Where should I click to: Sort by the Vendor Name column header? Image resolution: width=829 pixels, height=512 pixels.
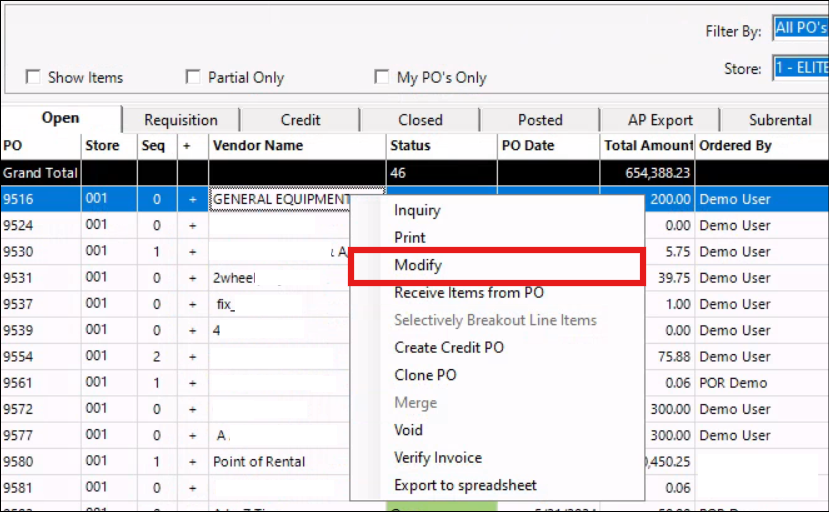pyautogui.click(x=258, y=146)
